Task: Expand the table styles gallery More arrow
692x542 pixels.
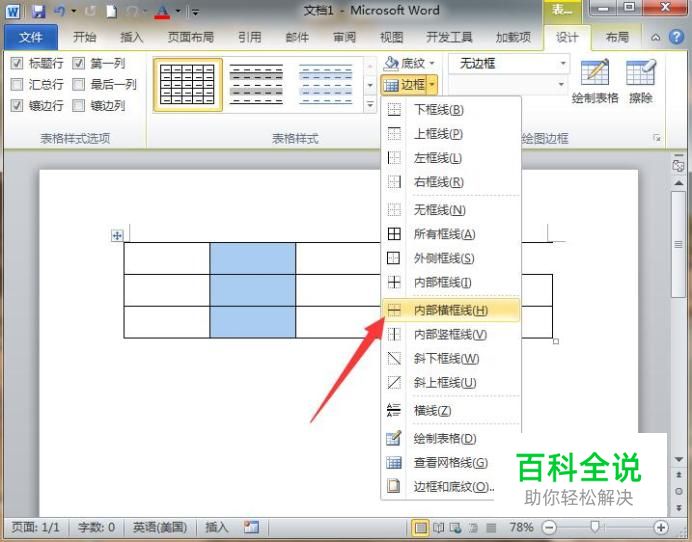Action: tap(370, 105)
